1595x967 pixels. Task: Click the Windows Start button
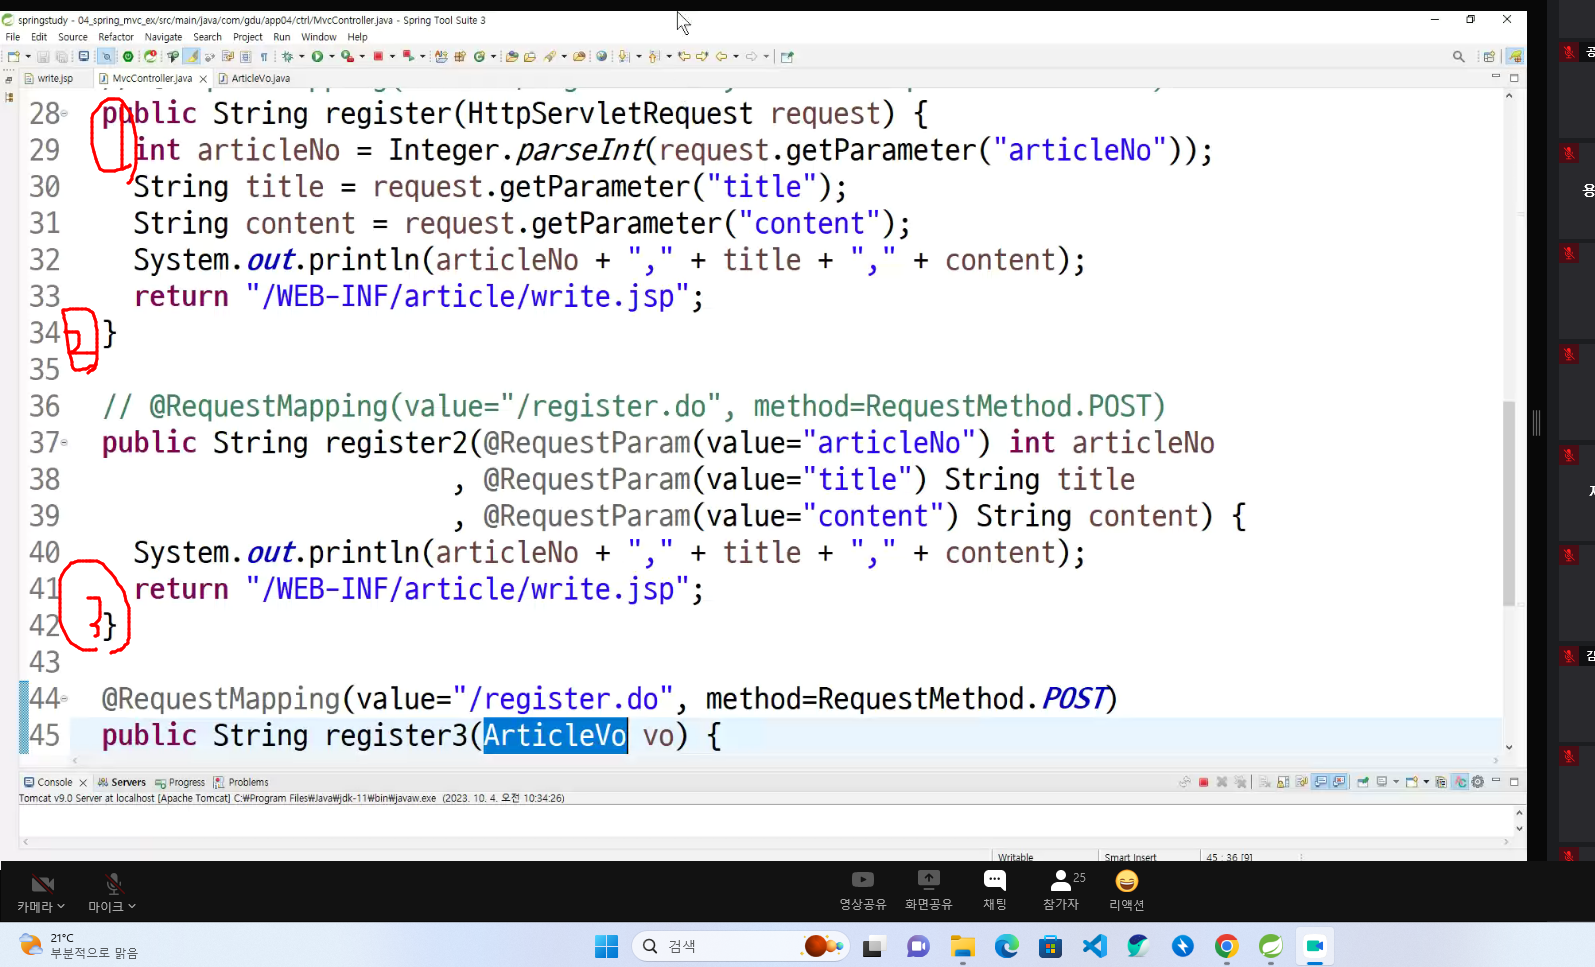pyautogui.click(x=606, y=946)
